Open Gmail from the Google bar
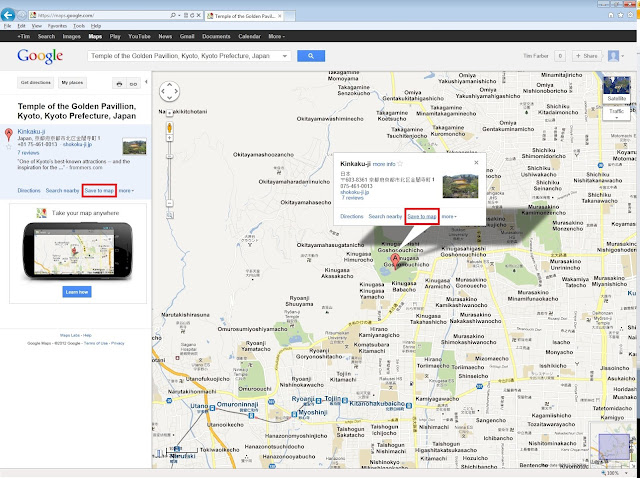 tap(187, 36)
